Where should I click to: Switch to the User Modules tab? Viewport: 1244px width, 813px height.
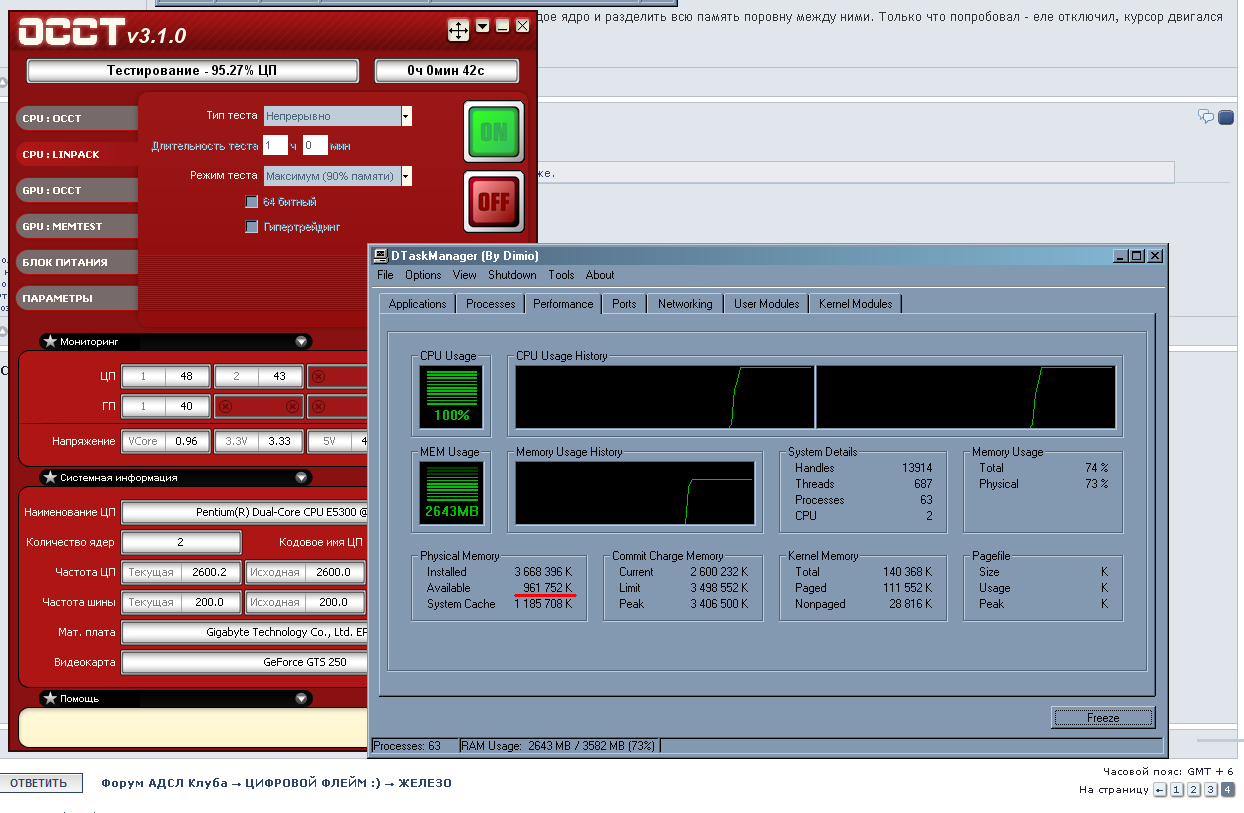[767, 304]
